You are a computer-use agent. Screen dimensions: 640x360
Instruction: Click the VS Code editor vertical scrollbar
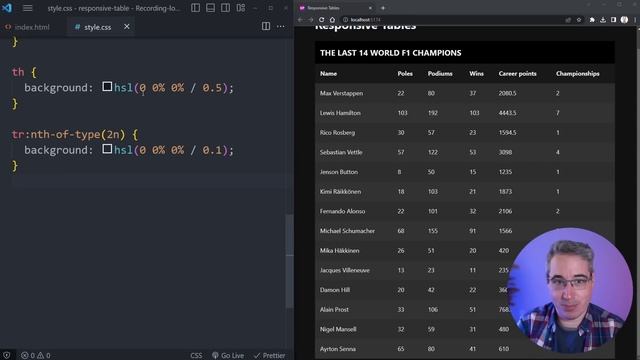pos(289,261)
